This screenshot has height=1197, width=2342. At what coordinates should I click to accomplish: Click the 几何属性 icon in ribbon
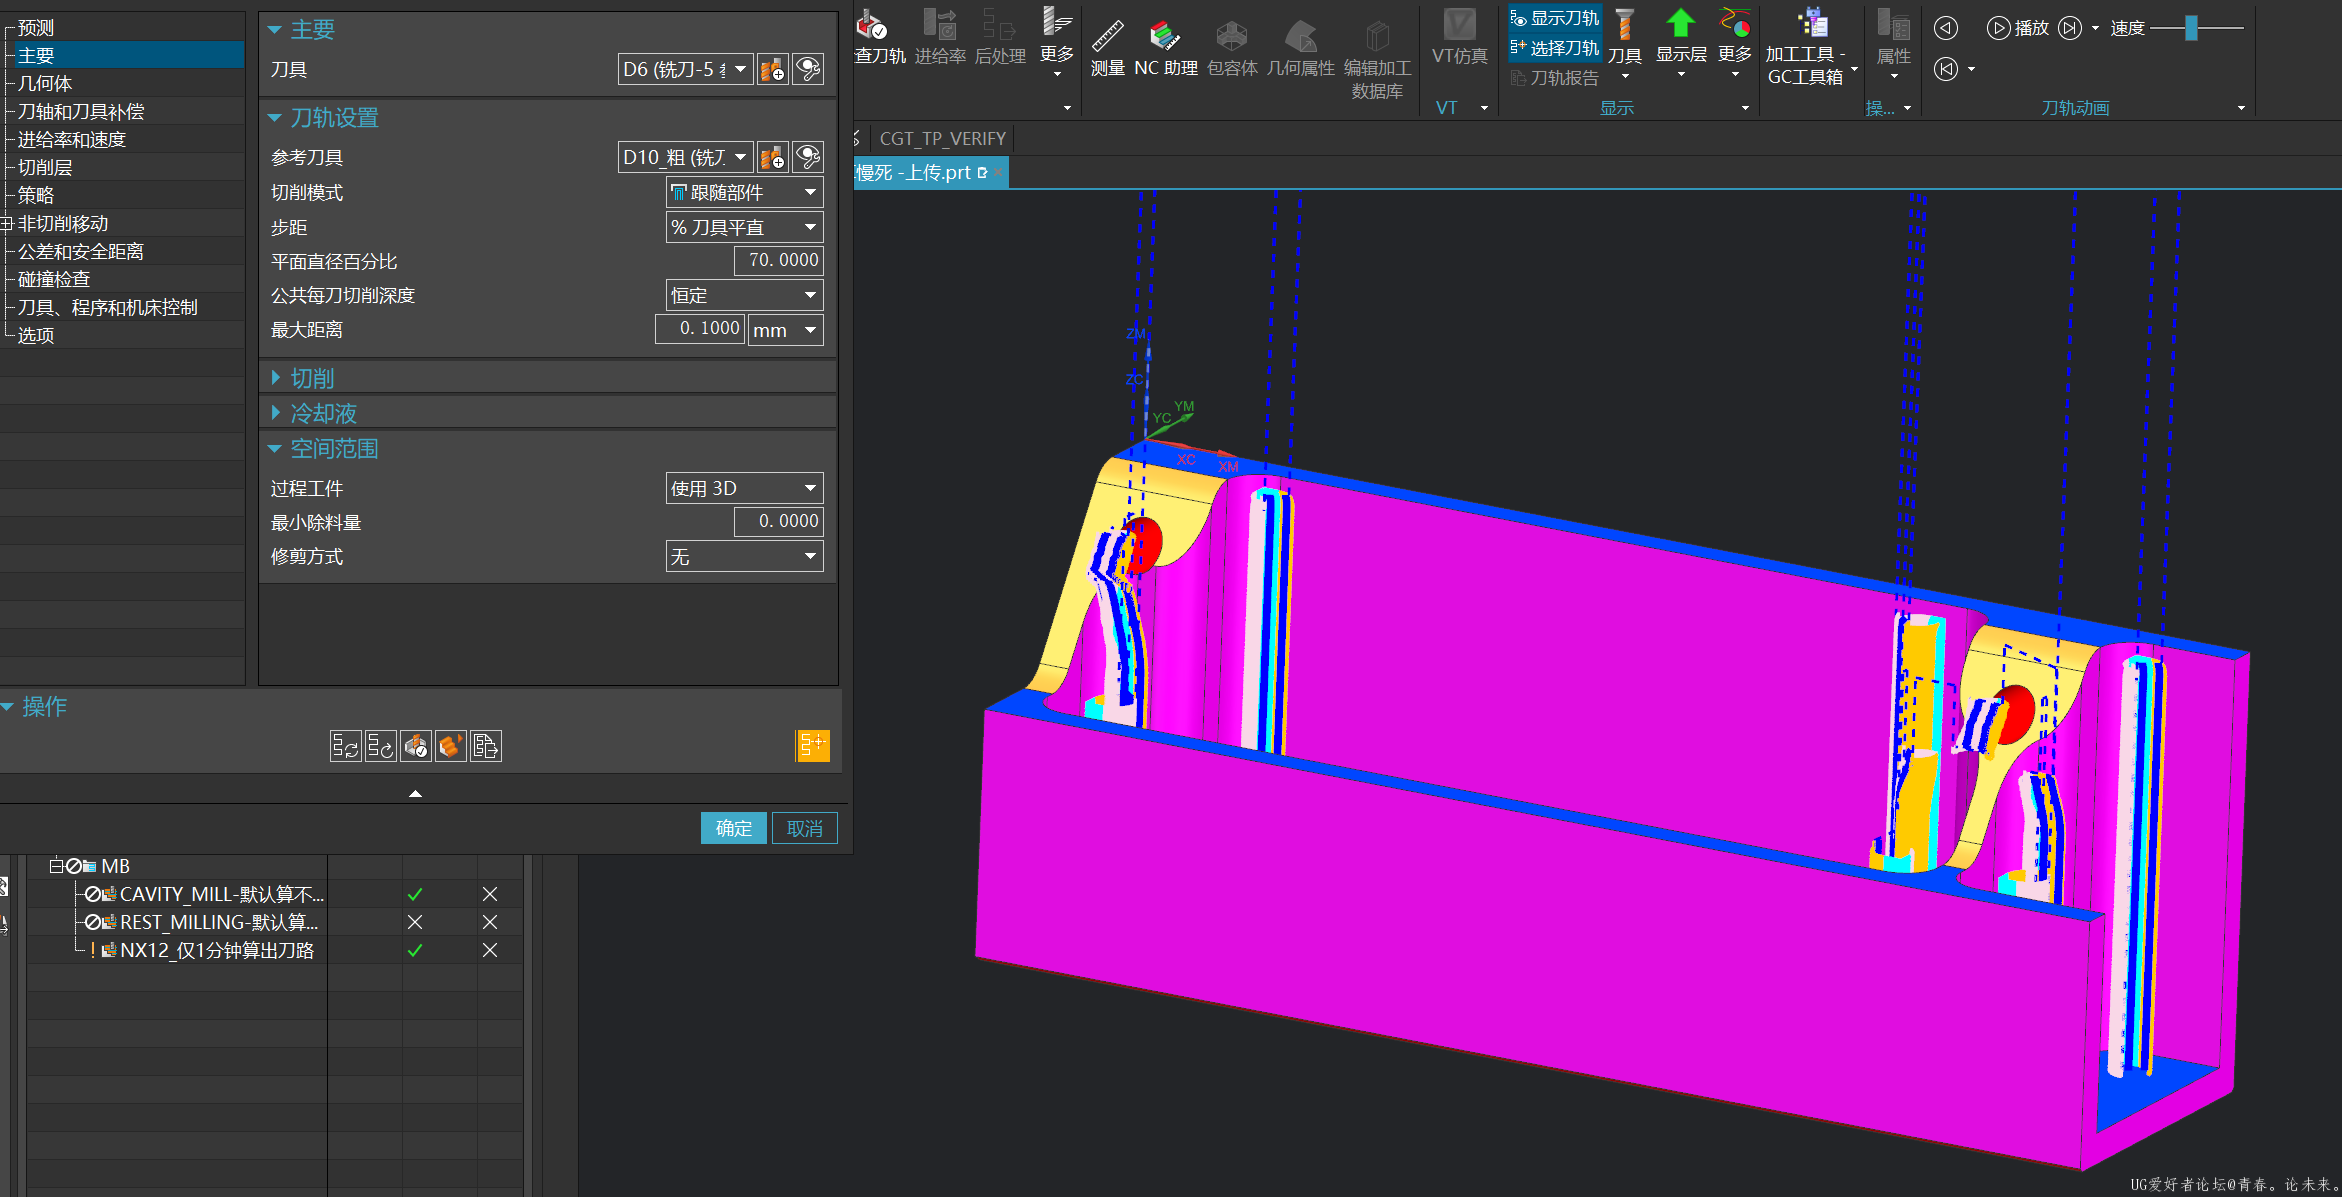pyautogui.click(x=1300, y=47)
